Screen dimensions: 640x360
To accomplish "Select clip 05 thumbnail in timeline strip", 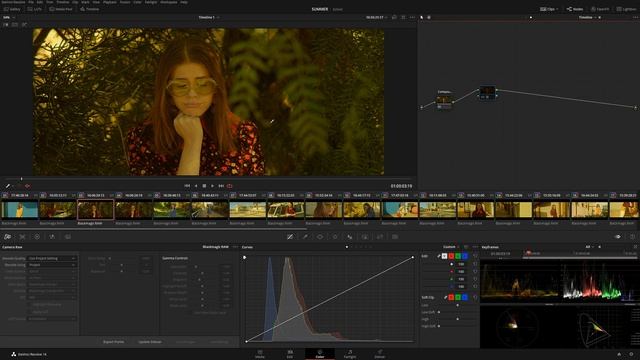I will (171, 210).
